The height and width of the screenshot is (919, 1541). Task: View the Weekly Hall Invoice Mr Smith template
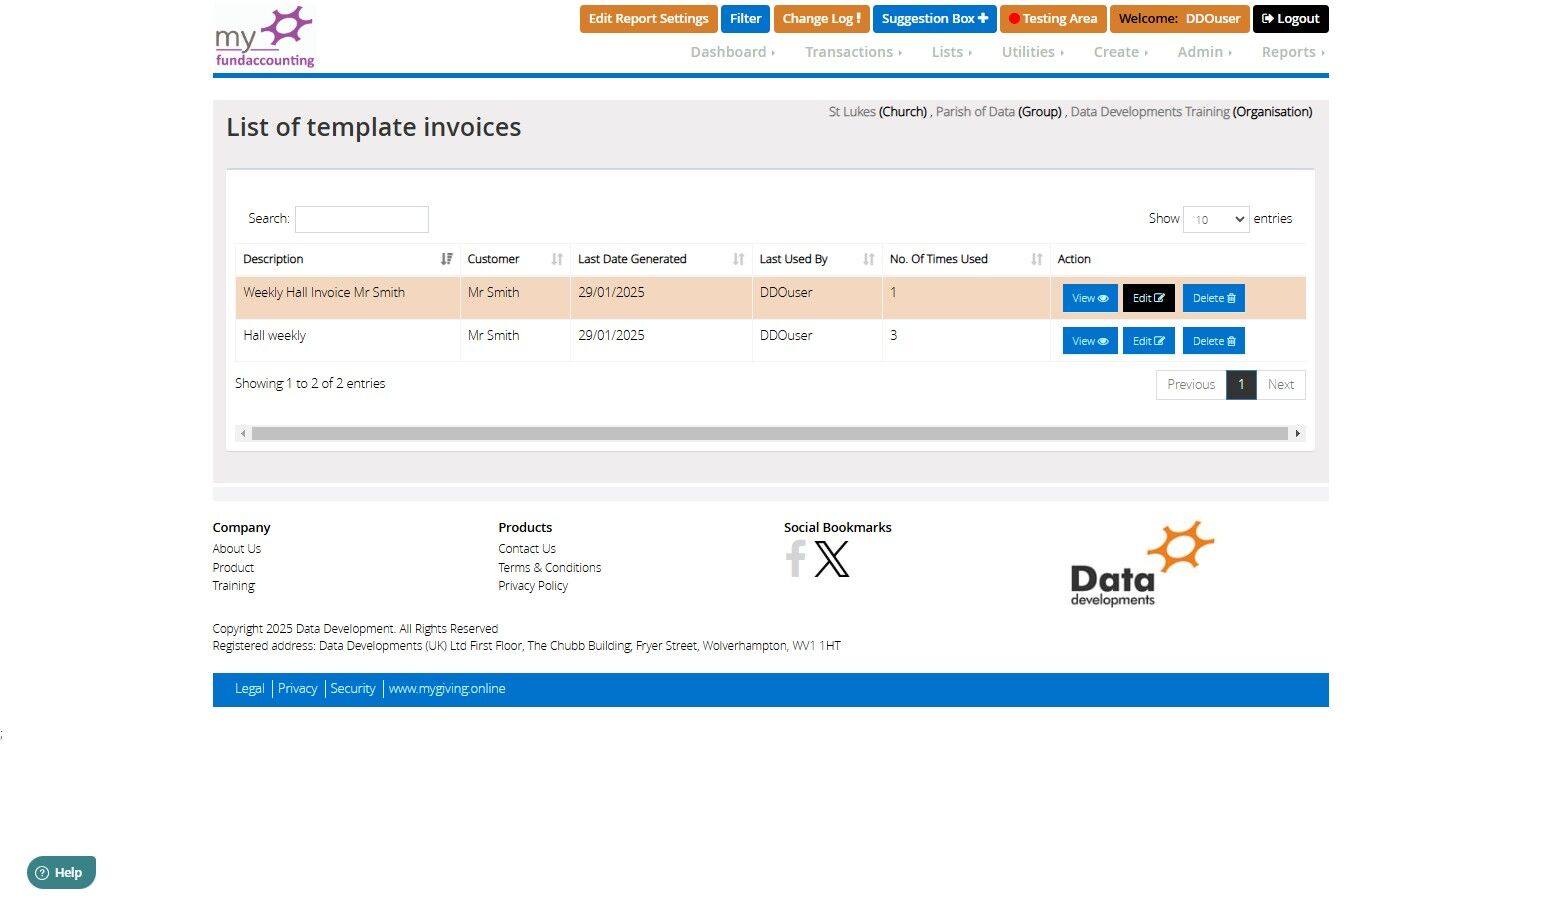tap(1090, 298)
